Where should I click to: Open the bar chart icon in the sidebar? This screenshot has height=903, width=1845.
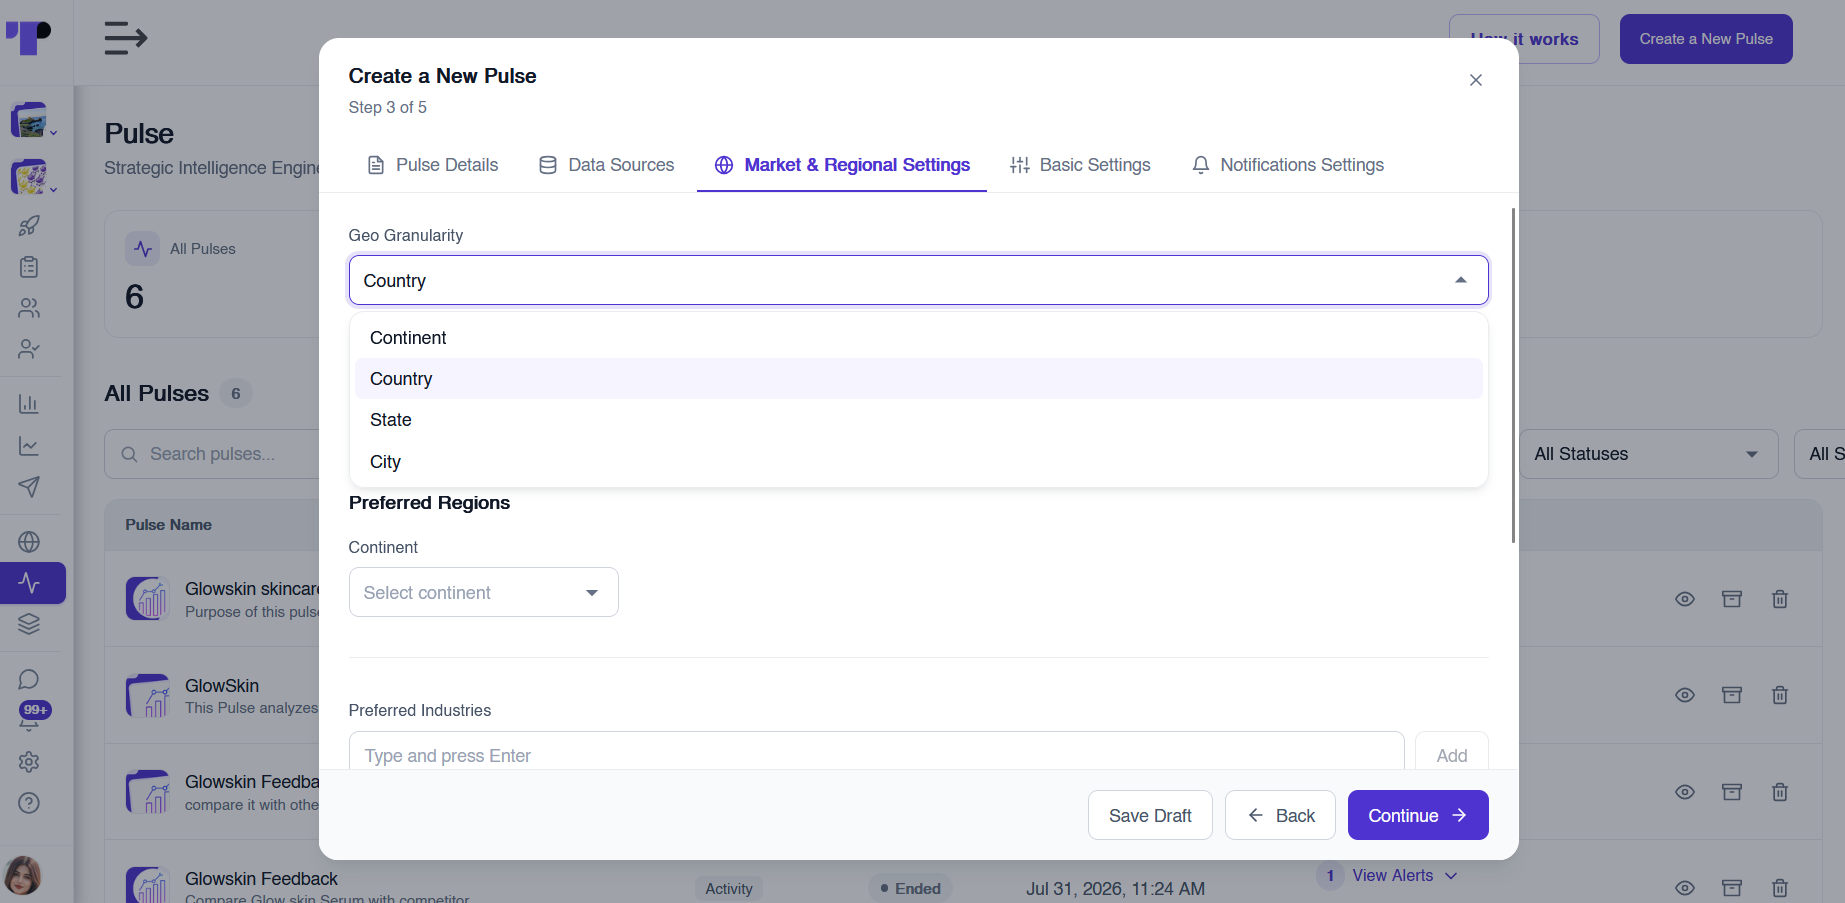coord(29,404)
